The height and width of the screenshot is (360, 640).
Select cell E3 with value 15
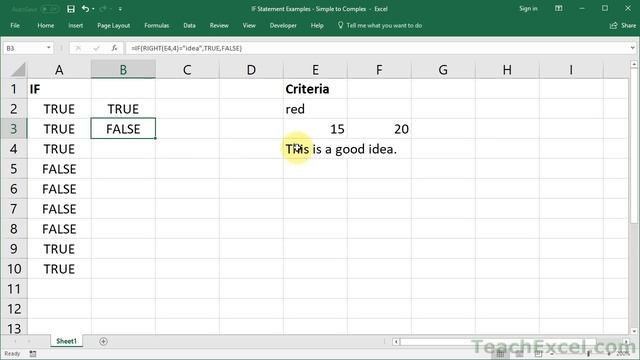tap(316, 129)
